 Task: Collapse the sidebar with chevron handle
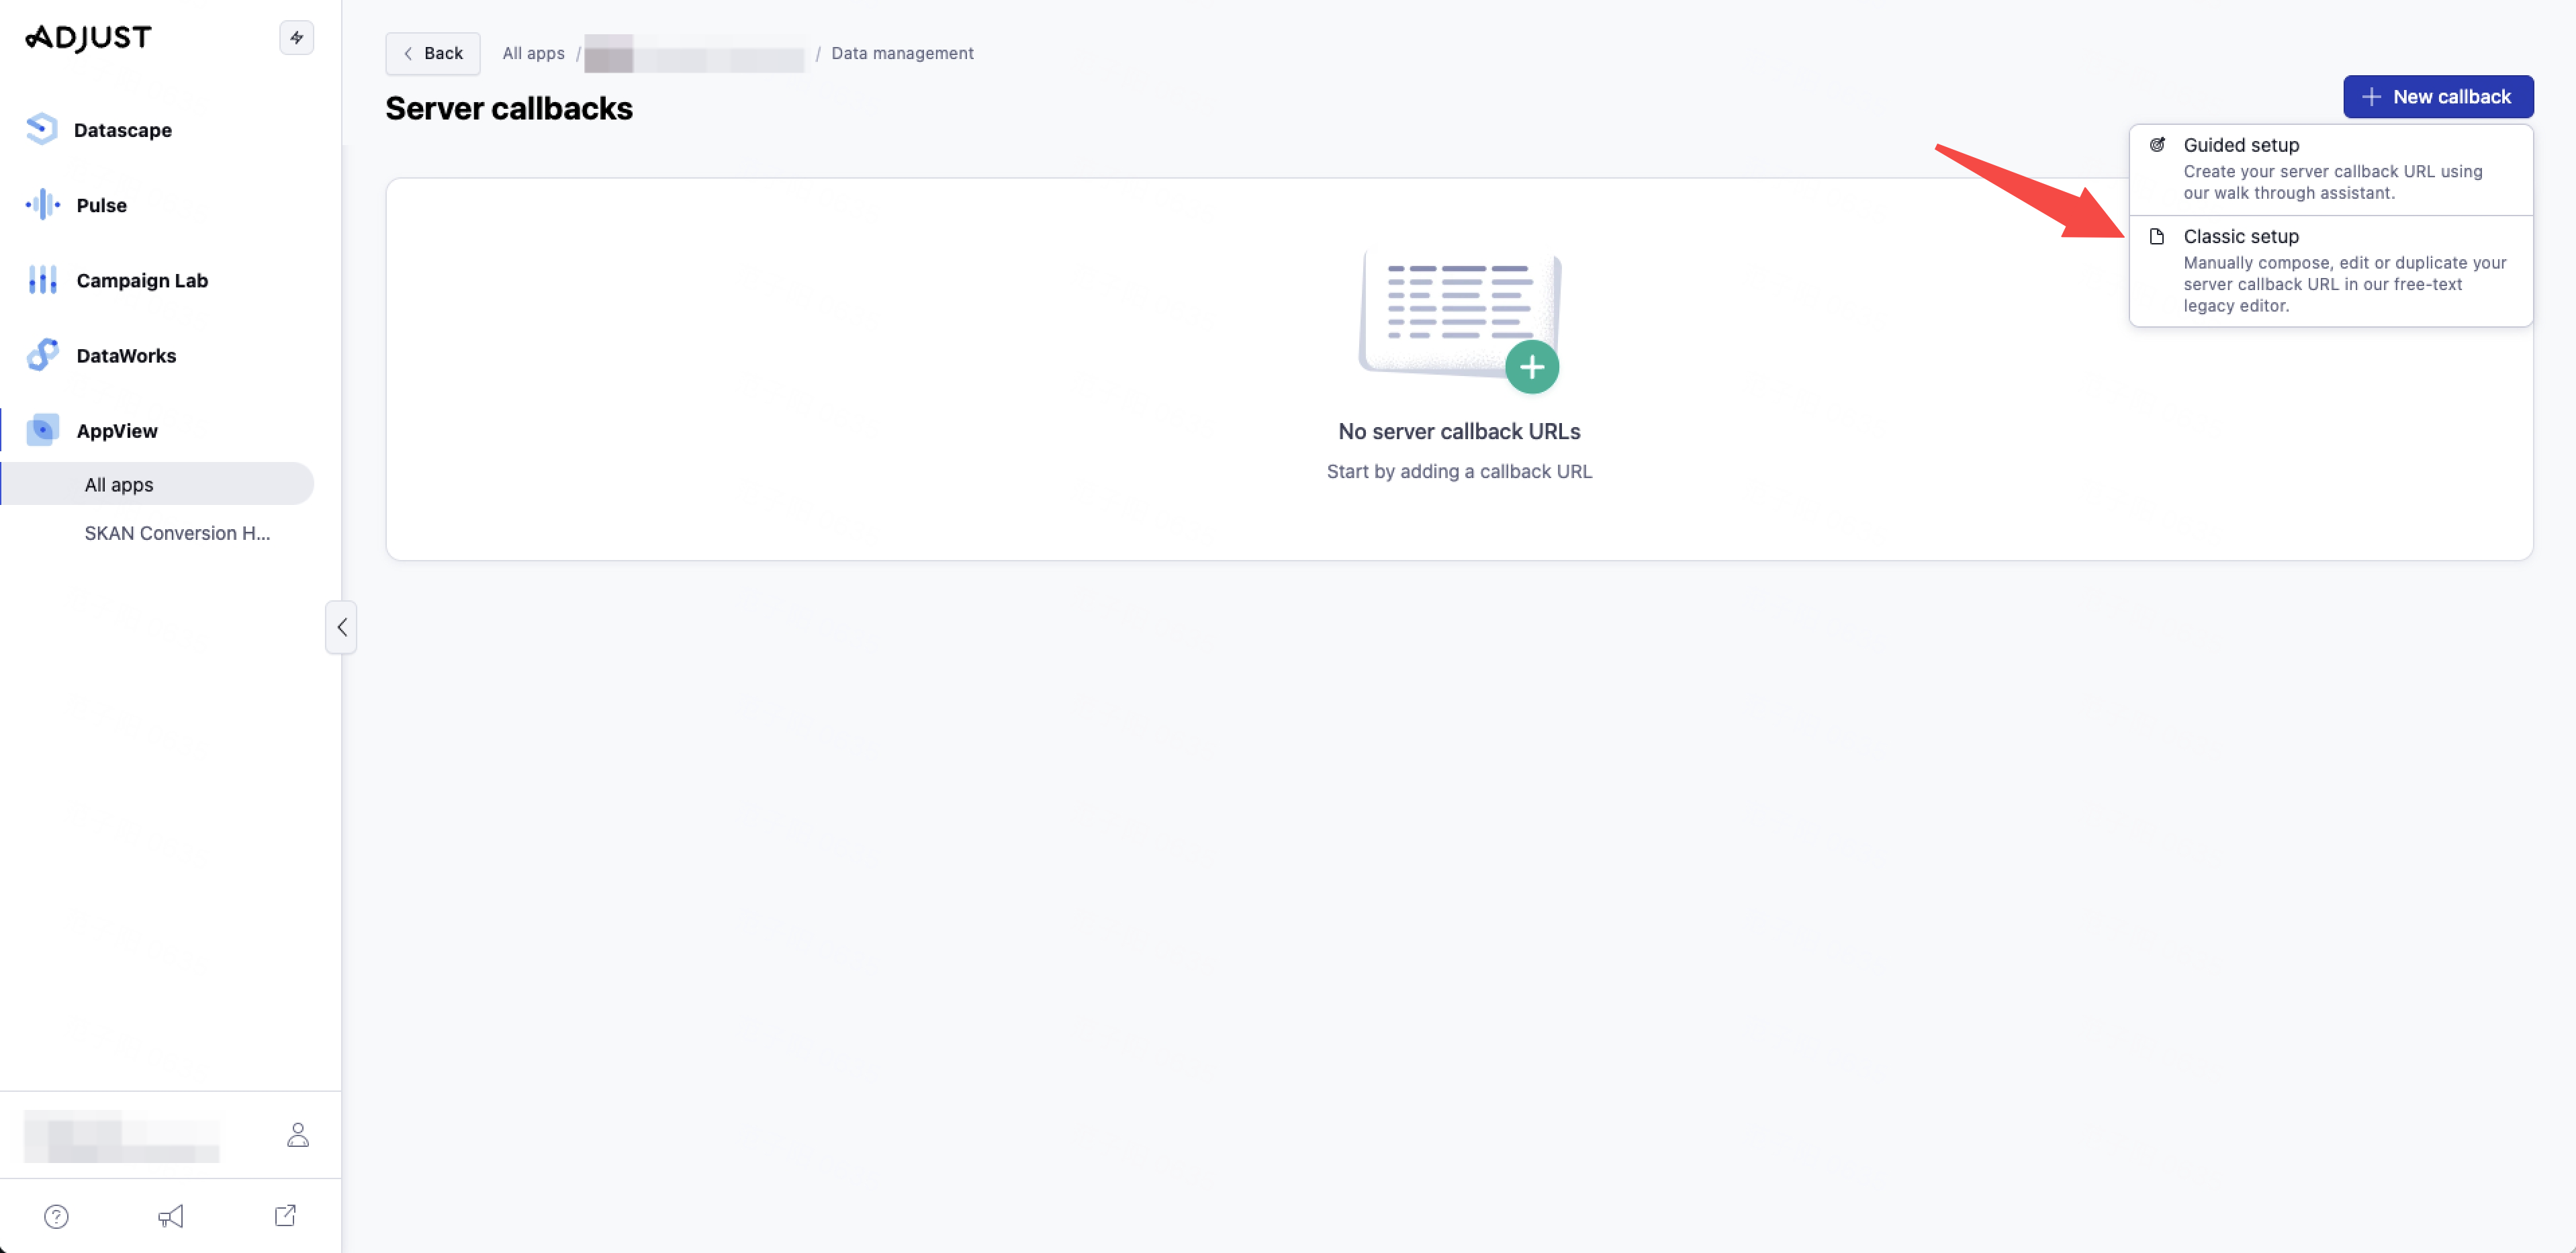click(341, 627)
